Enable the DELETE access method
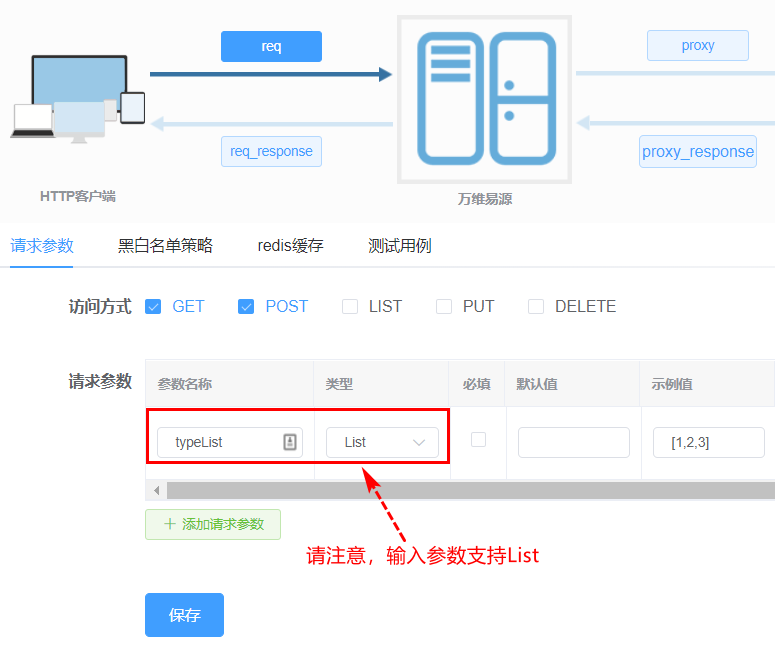This screenshot has height=655, width=775. (x=536, y=307)
